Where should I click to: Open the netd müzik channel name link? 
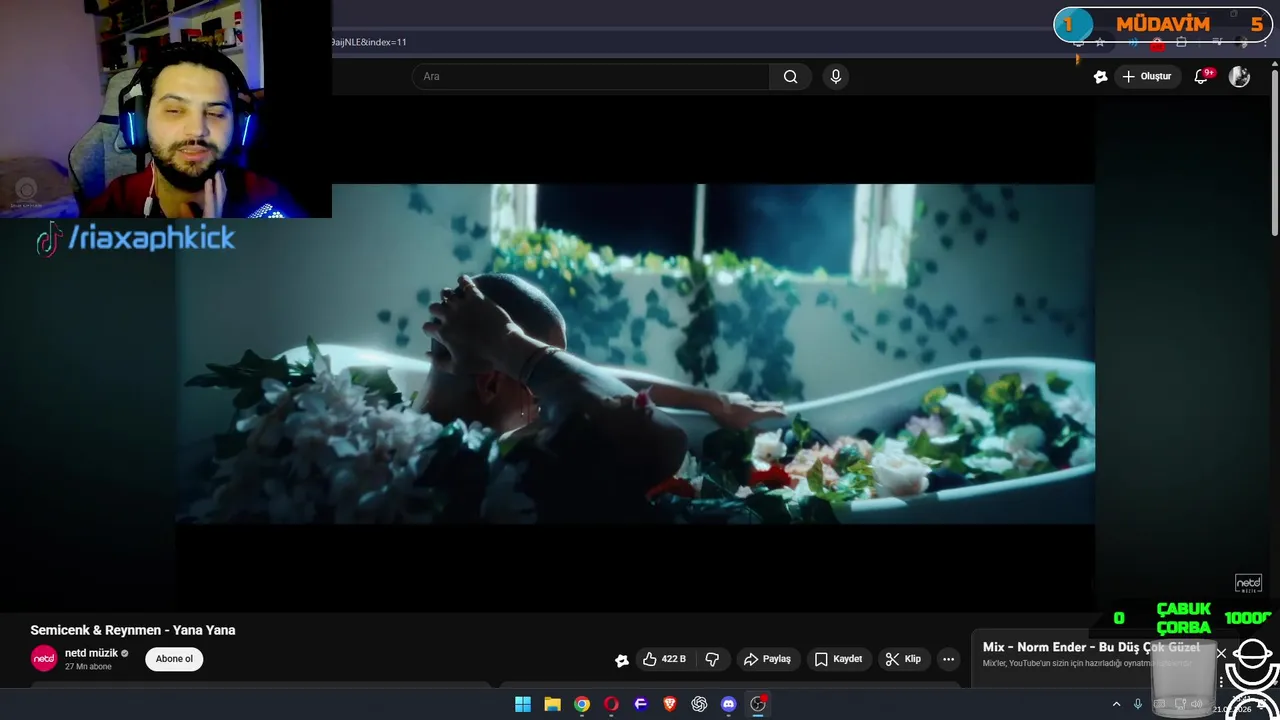pos(91,653)
